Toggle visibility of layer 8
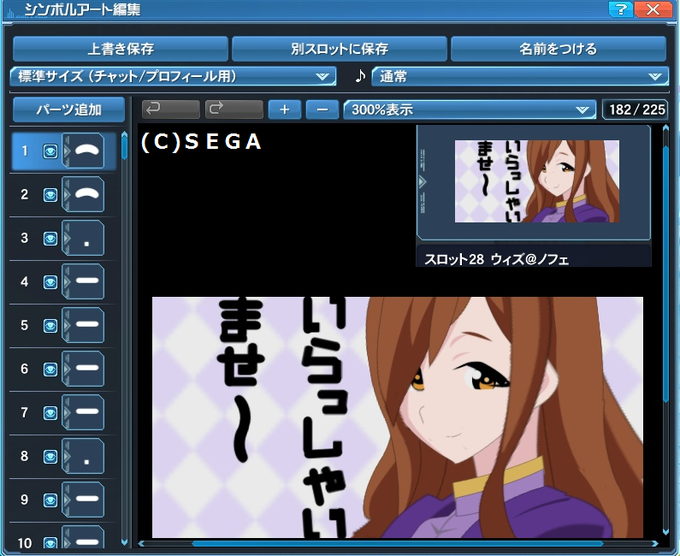The image size is (680, 556). click(50, 456)
